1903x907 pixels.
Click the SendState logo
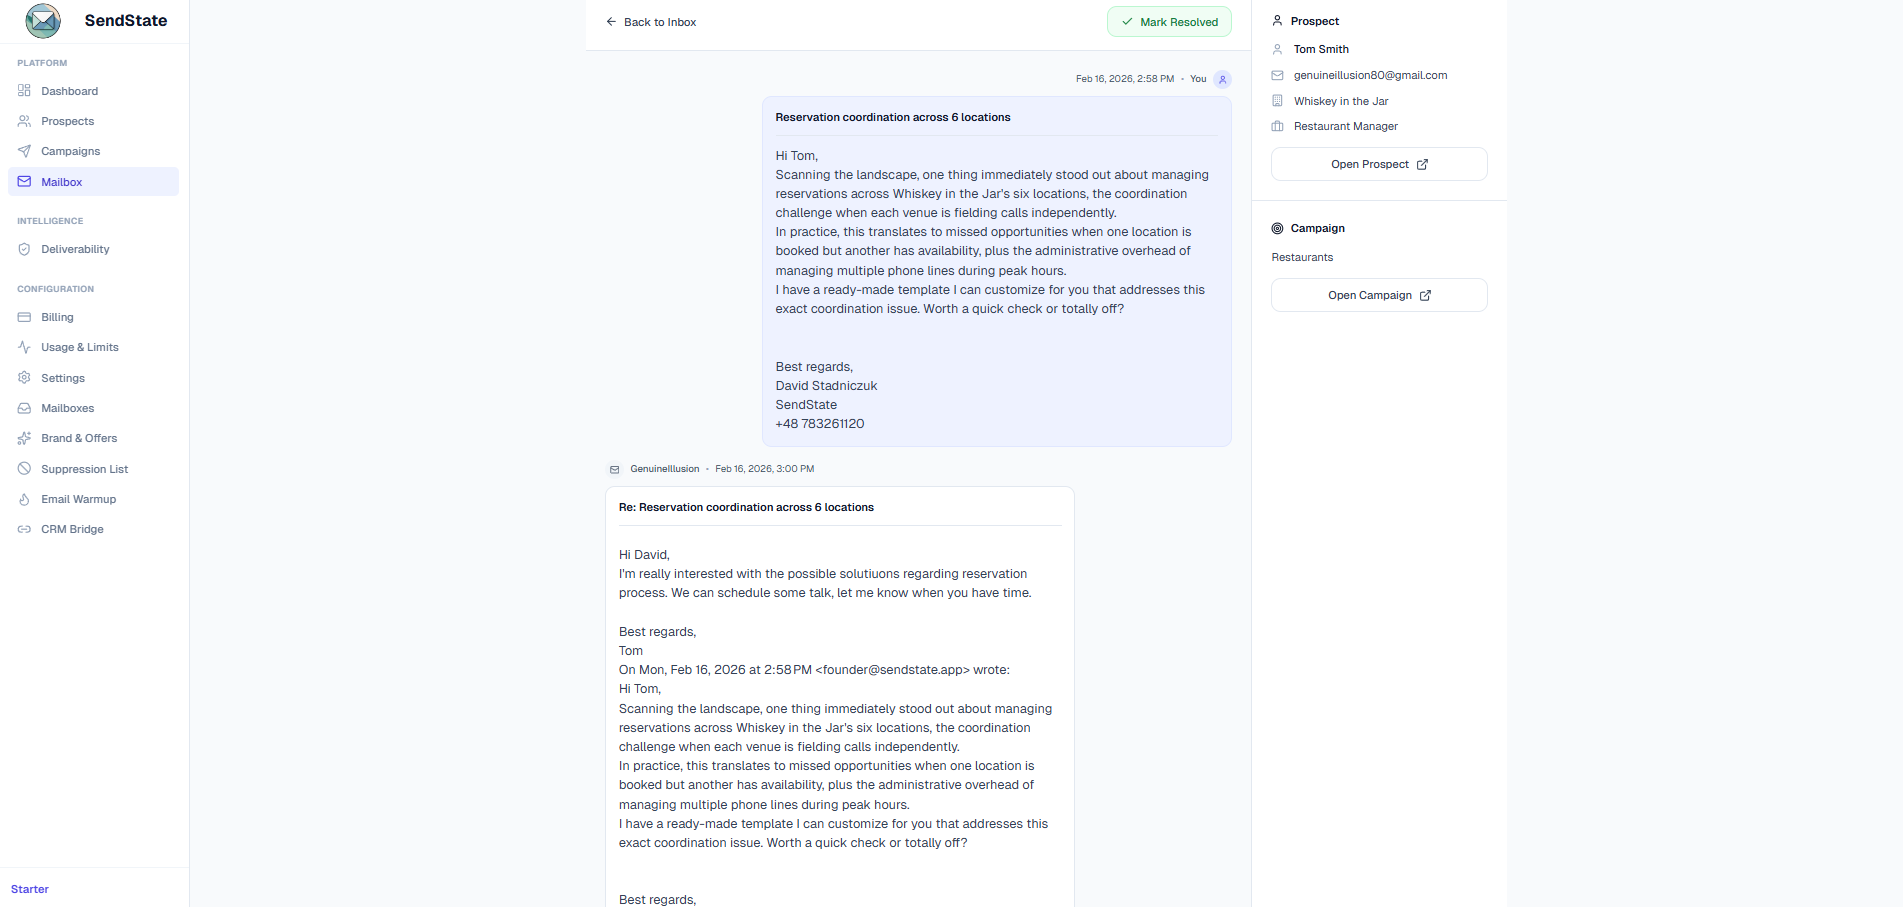[43, 20]
